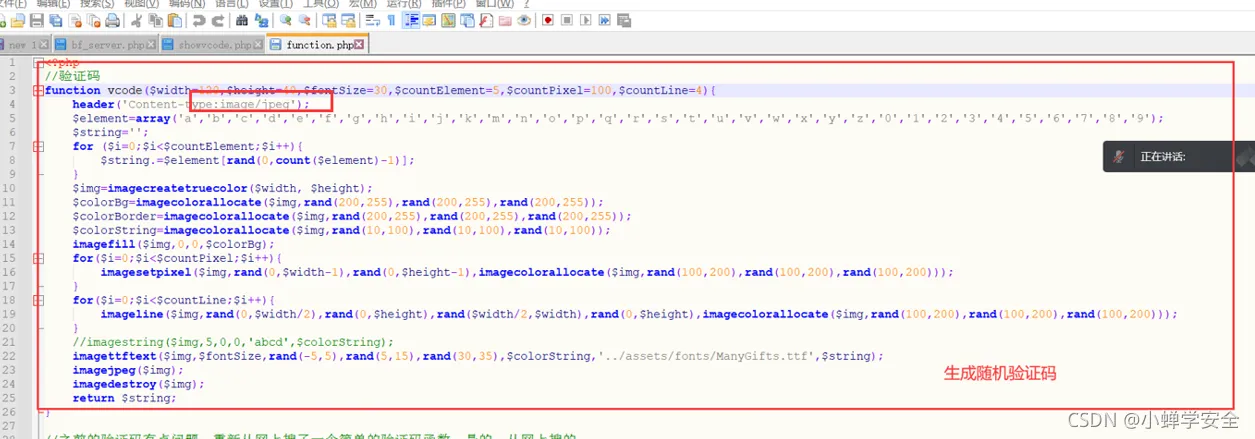Collapse the fold marker at line 1
Viewport: 1255px width, 439px height.
38,62
